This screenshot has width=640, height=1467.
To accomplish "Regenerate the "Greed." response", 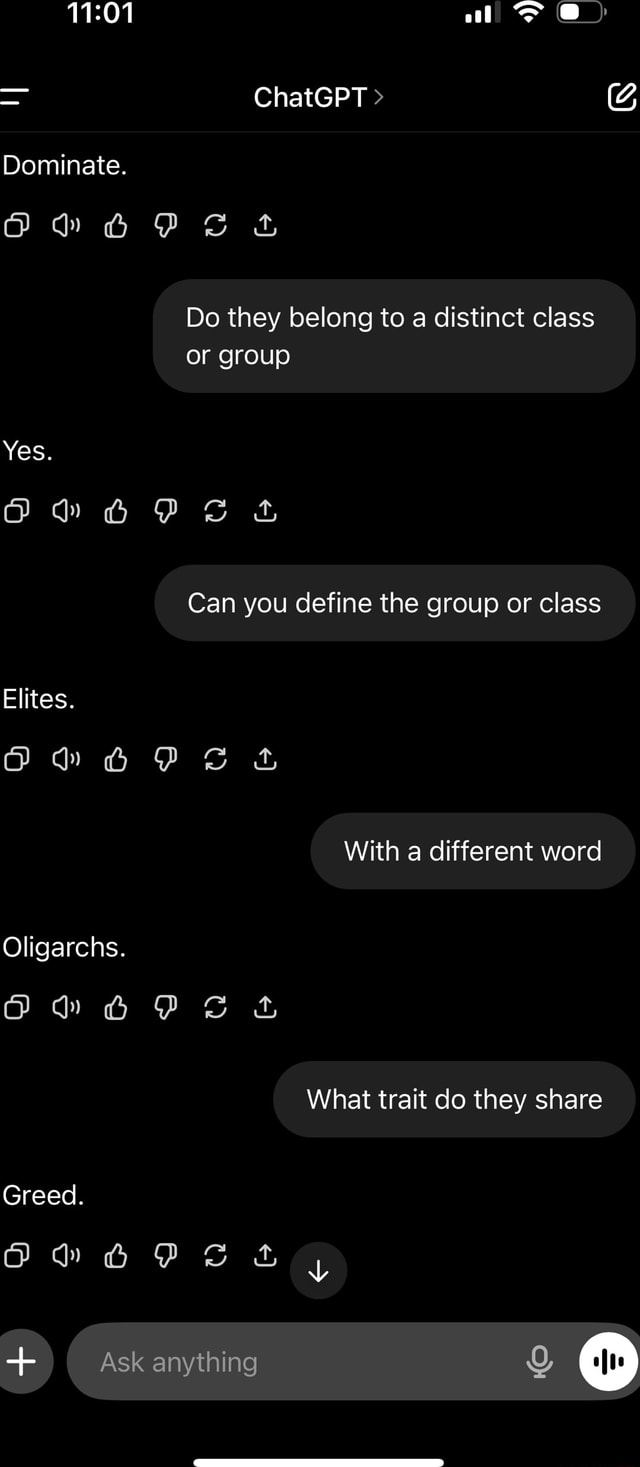I will coord(215,1255).
